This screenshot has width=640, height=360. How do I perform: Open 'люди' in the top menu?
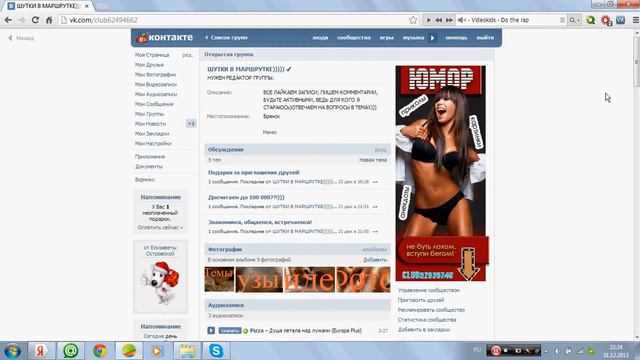click(320, 38)
